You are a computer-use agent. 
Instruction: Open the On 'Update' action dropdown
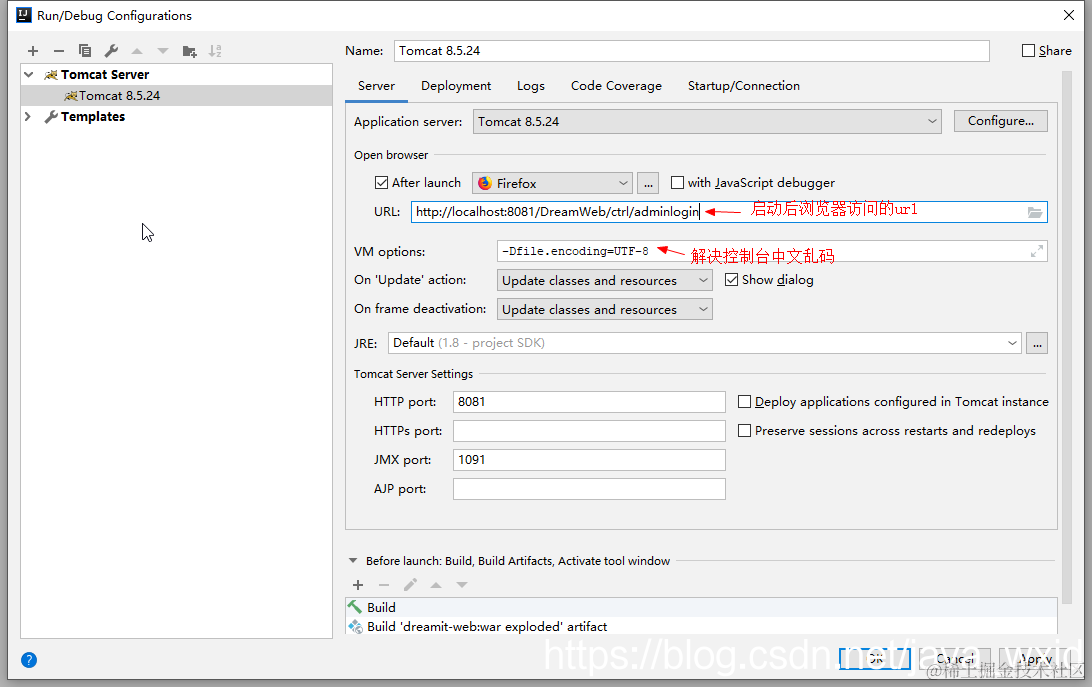[604, 280]
